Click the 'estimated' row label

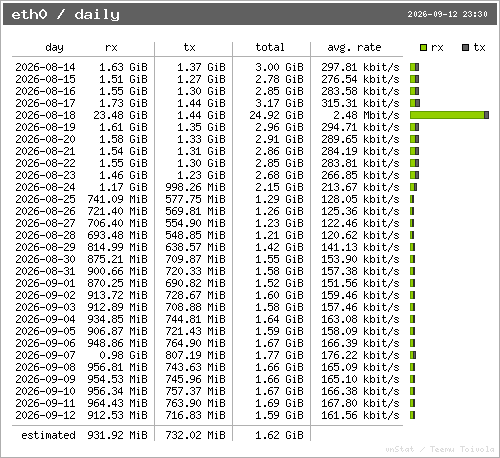(x=48, y=435)
